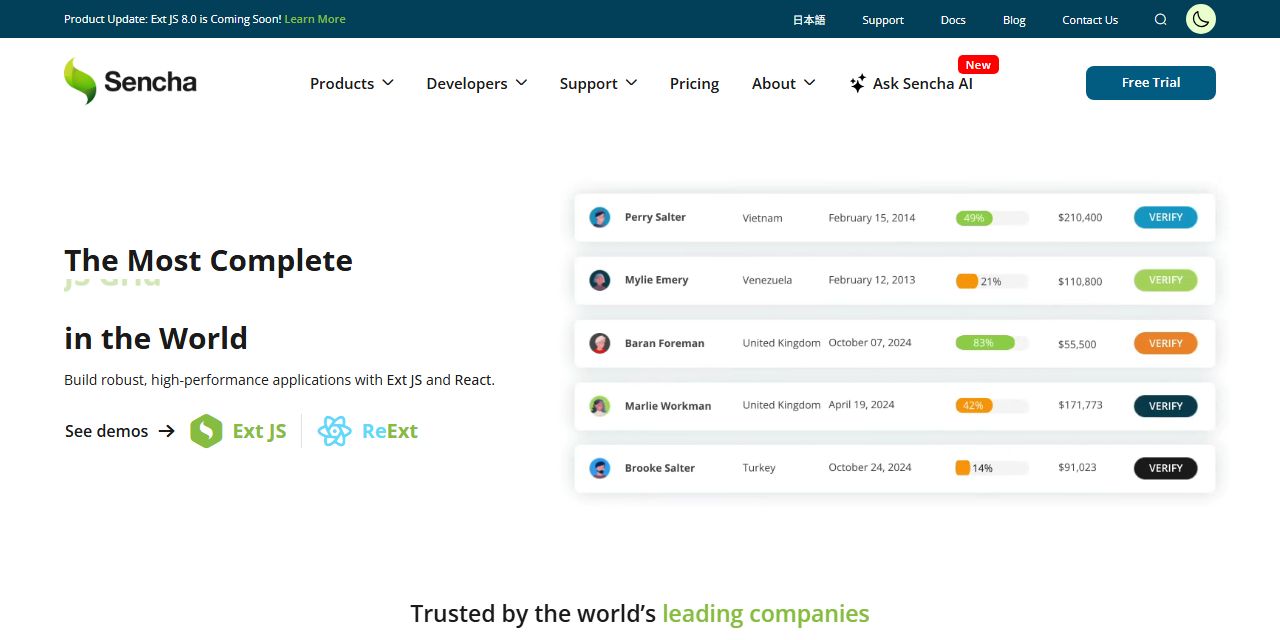Click the Sencha leaf logo

tap(80, 81)
